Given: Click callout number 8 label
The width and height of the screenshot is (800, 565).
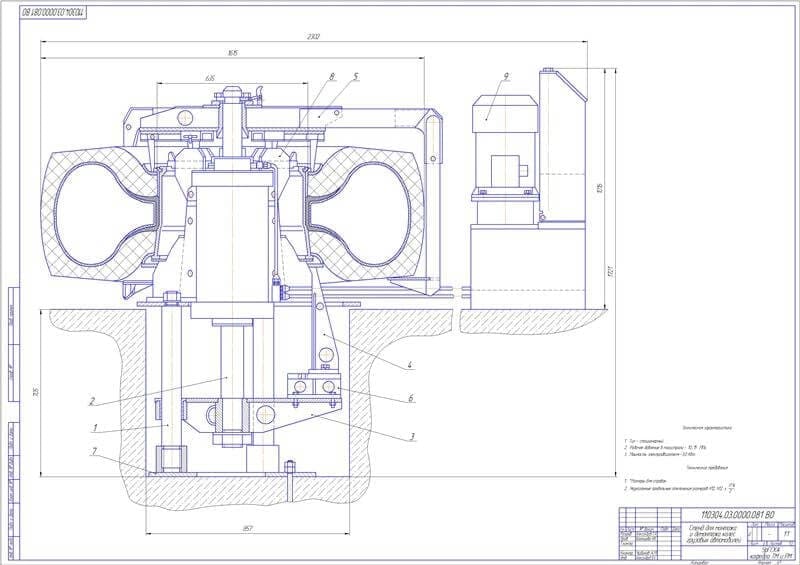Looking at the screenshot, I should click(x=332, y=77).
